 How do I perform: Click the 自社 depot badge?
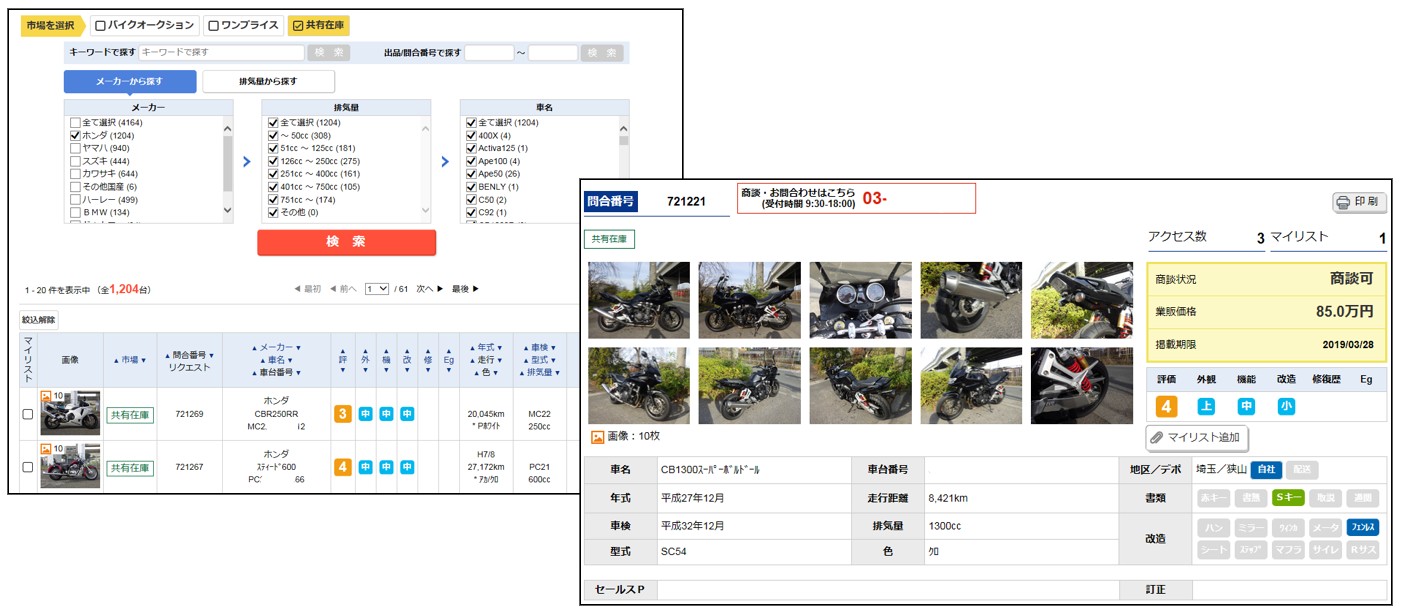pos(1266,470)
